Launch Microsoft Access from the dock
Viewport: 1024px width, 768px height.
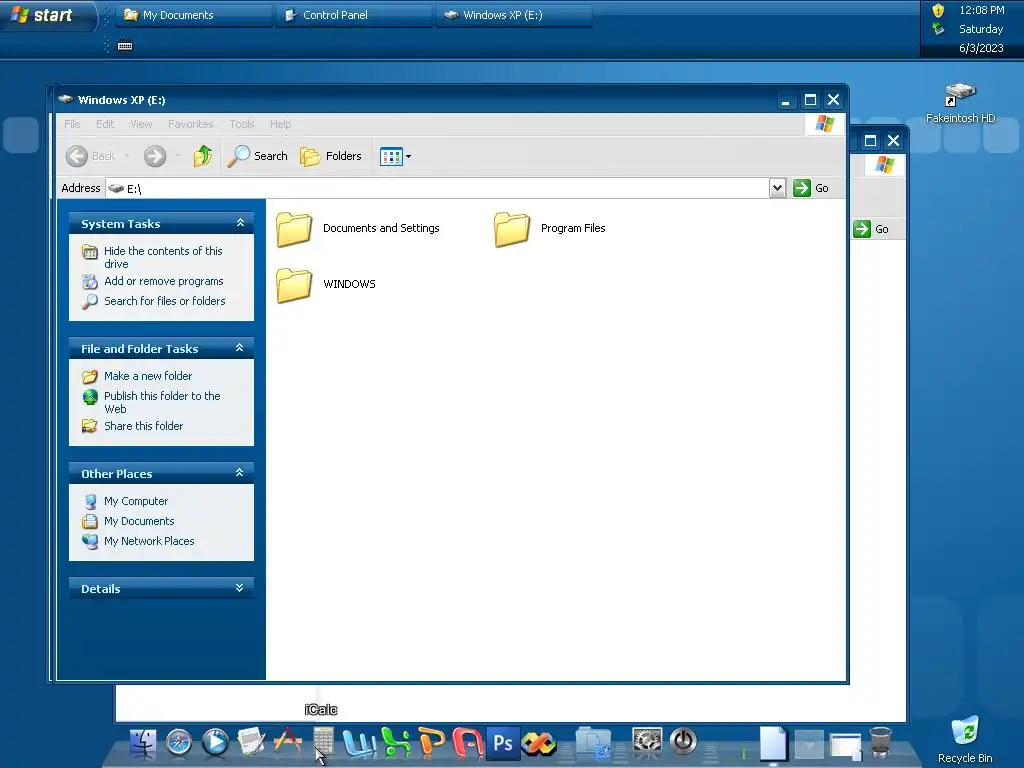coord(467,743)
